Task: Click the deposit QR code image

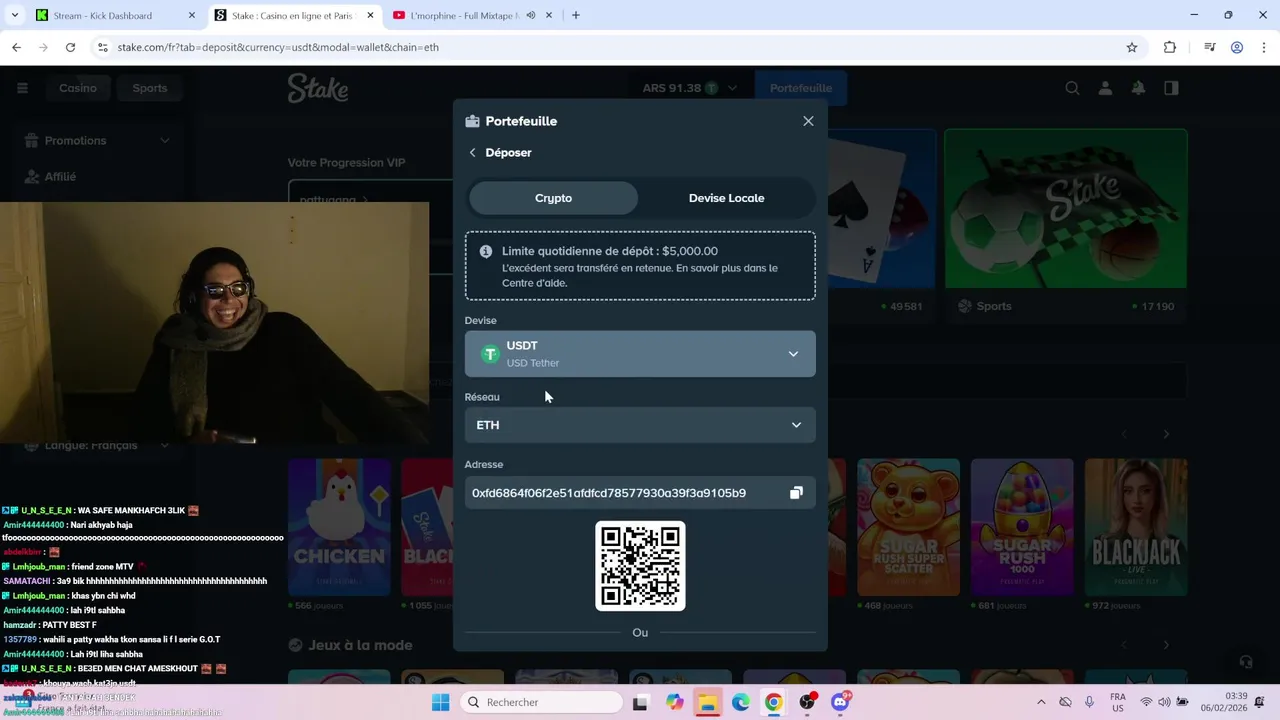Action: [x=640, y=566]
